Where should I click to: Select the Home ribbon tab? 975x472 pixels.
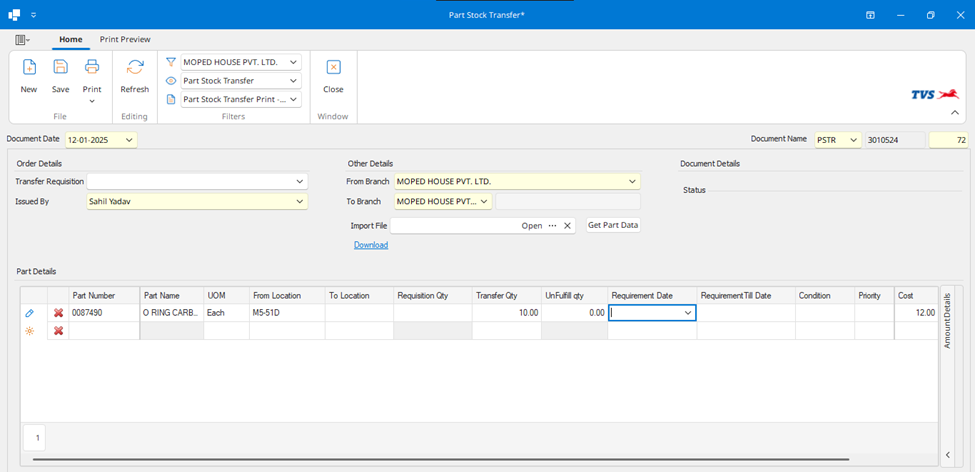point(70,39)
